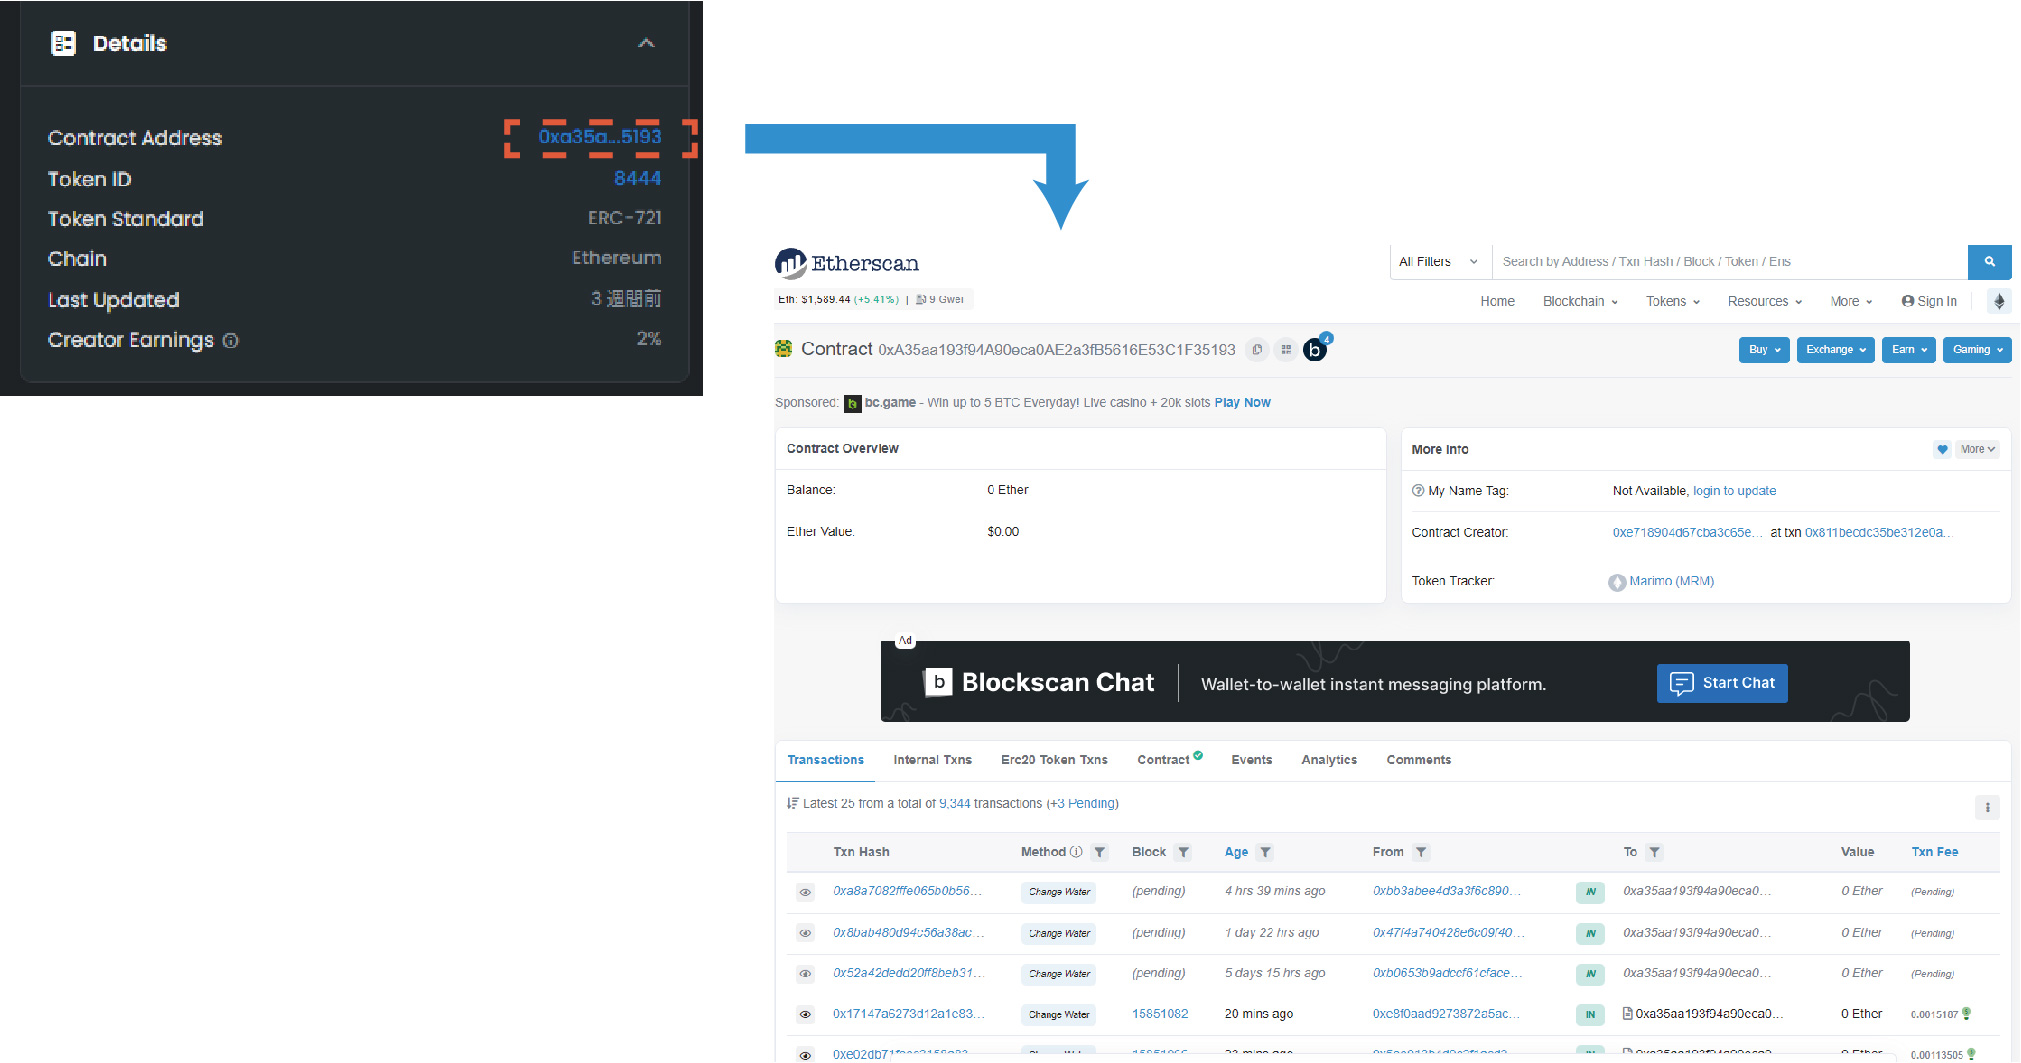Image resolution: width=2021 pixels, height=1063 pixels.
Task: Click the blue magnifier search button
Action: click(1989, 262)
